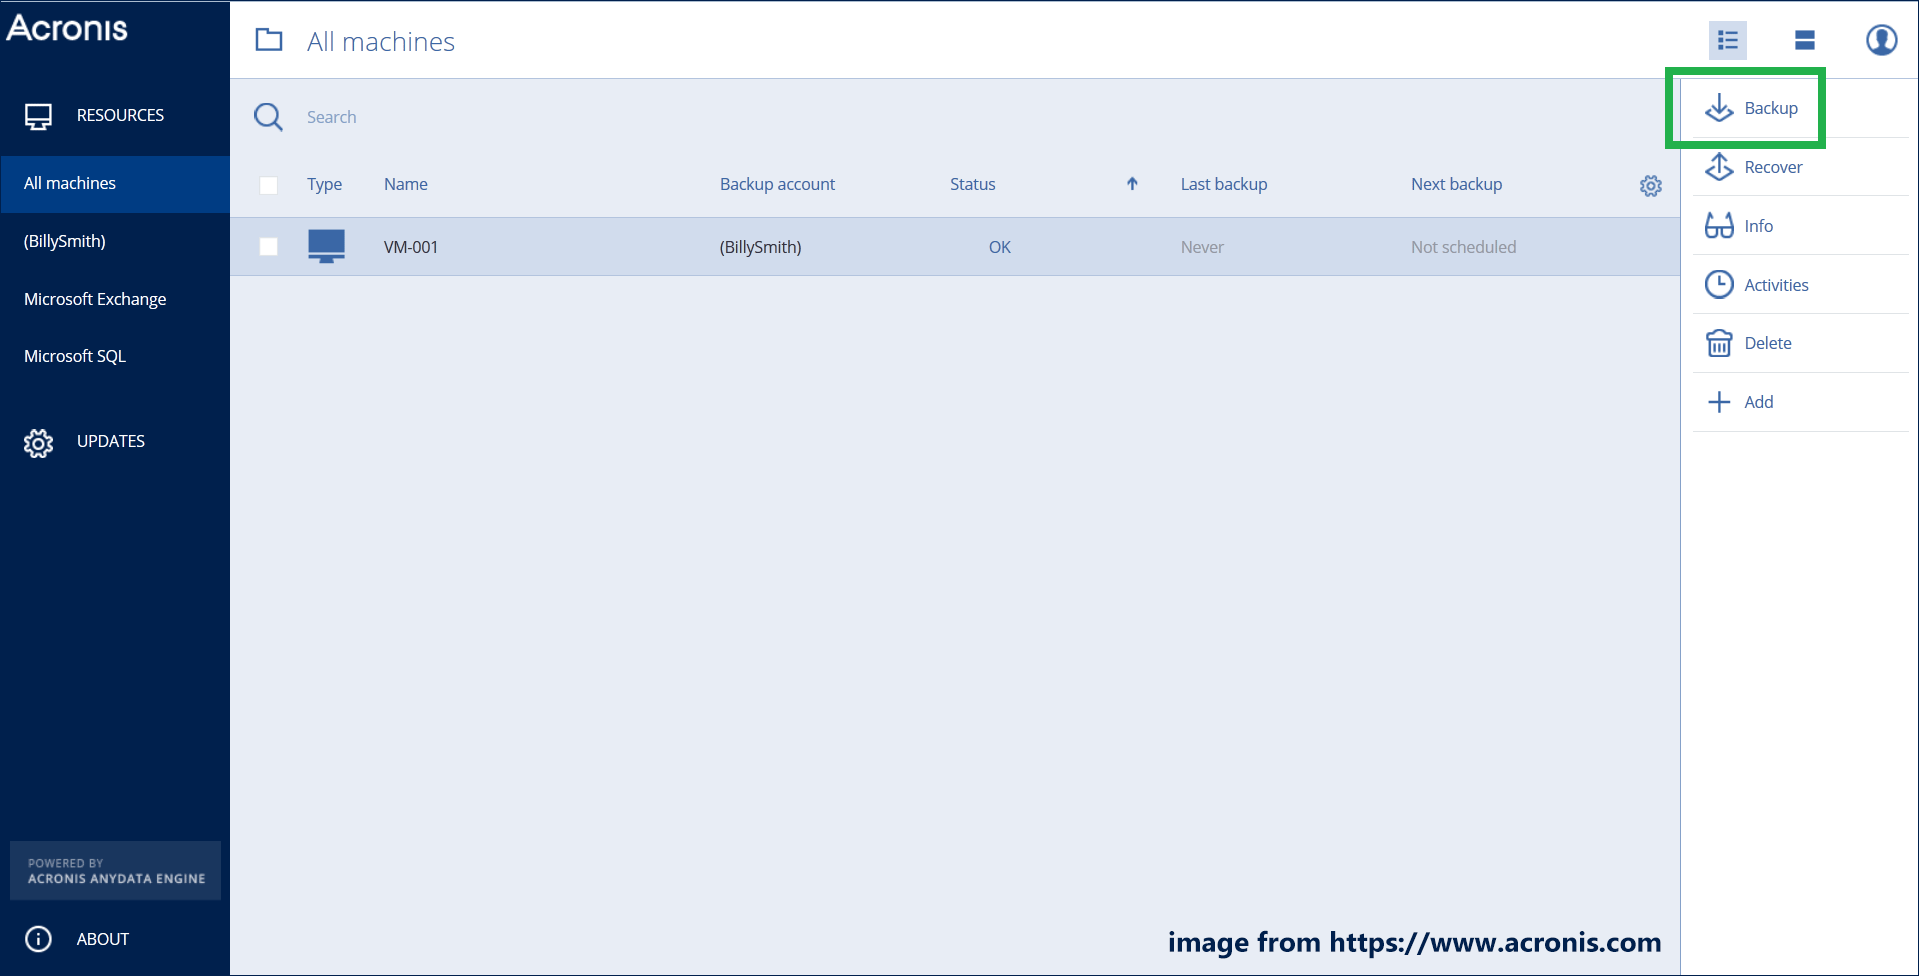Sort by the Type column header
Screen dimensions: 1919x976
point(324,185)
